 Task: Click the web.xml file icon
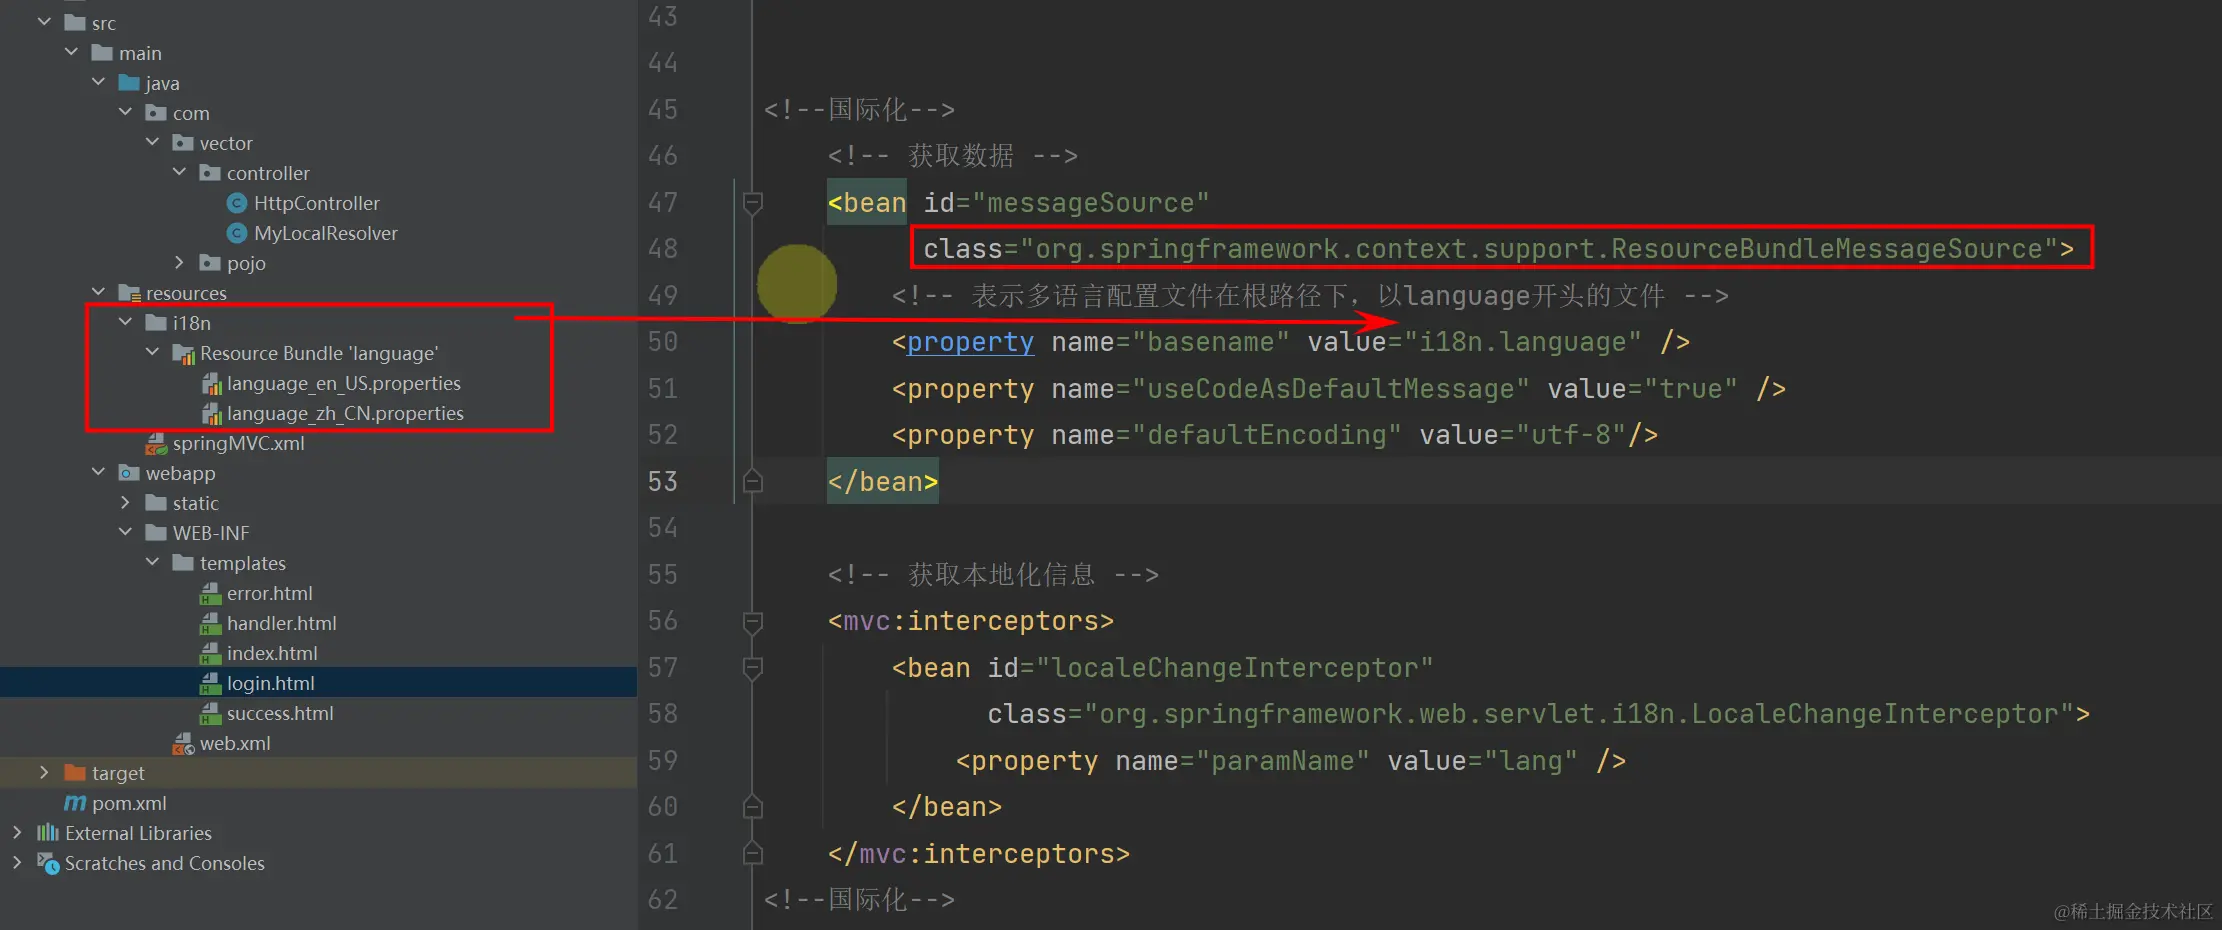[183, 744]
